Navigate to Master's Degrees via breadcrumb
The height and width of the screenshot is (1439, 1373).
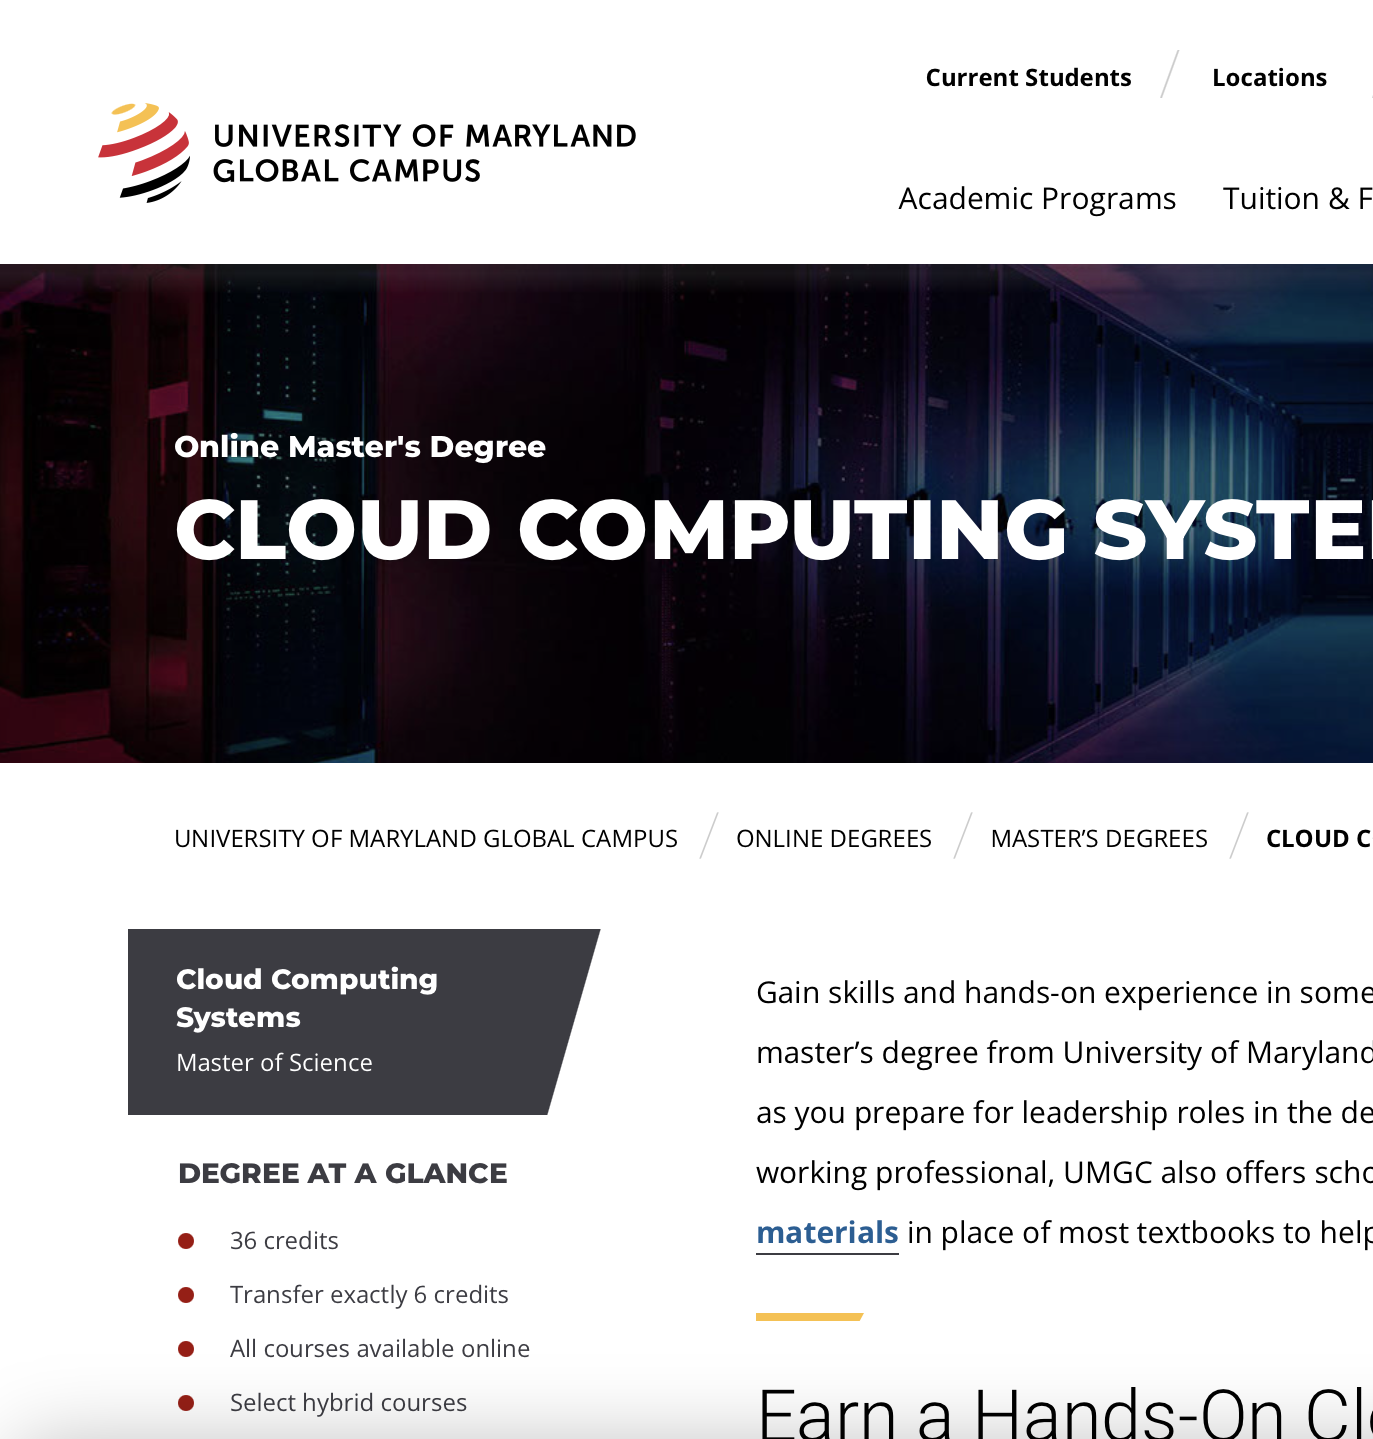click(1098, 838)
